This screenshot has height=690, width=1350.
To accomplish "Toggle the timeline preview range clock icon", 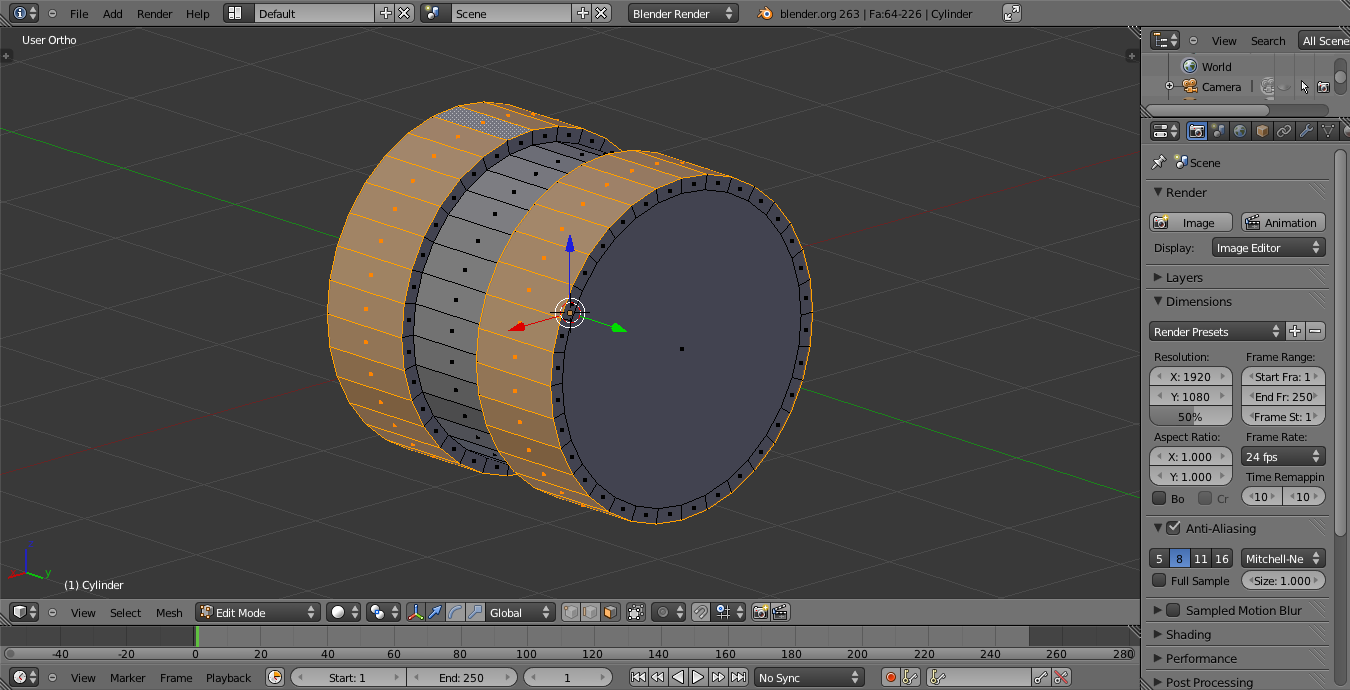I will click(x=275, y=677).
